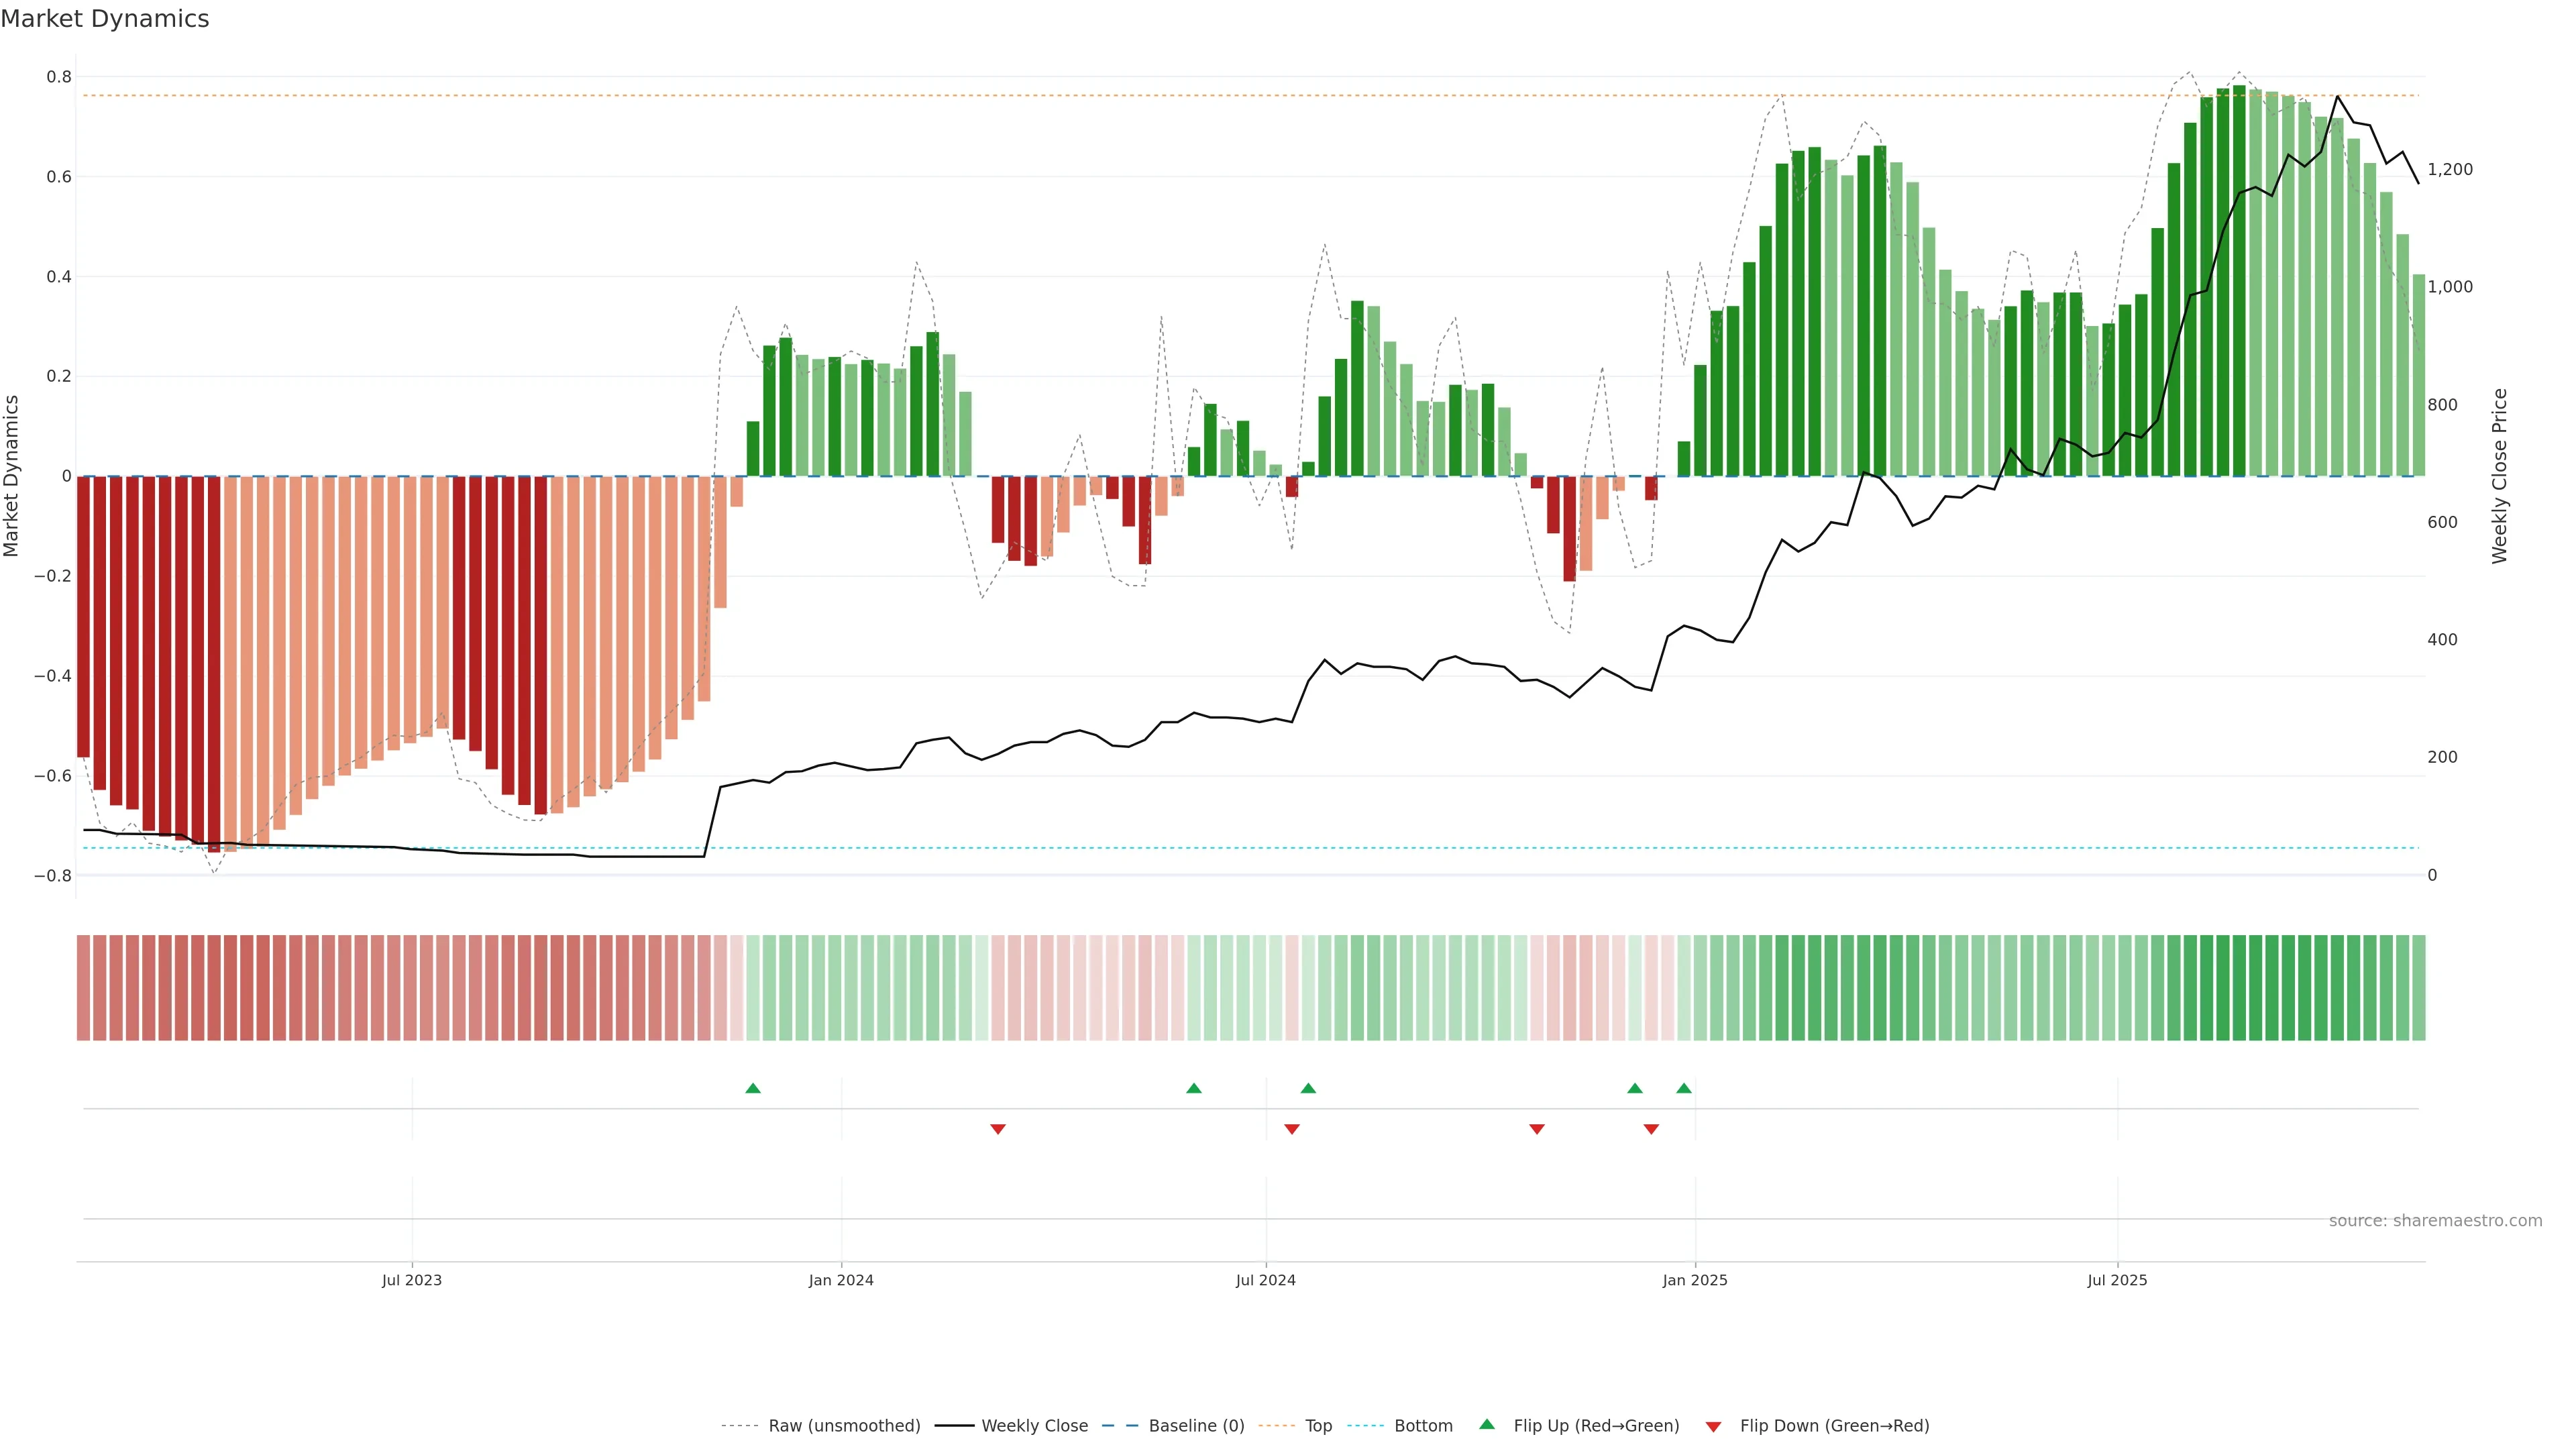Click the Flip Up (Red→Green) legend label
This screenshot has height=1449, width=2576.
coord(1596,1426)
